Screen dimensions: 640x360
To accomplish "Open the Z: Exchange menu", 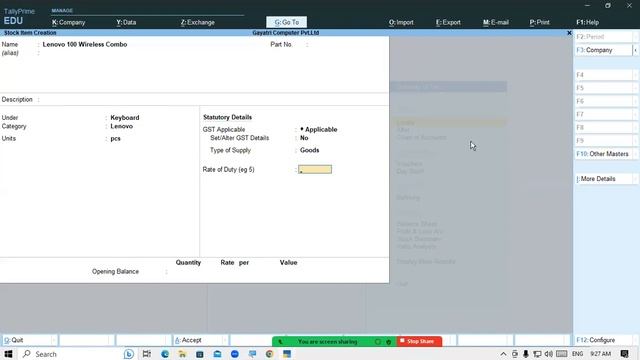I will (198, 22).
